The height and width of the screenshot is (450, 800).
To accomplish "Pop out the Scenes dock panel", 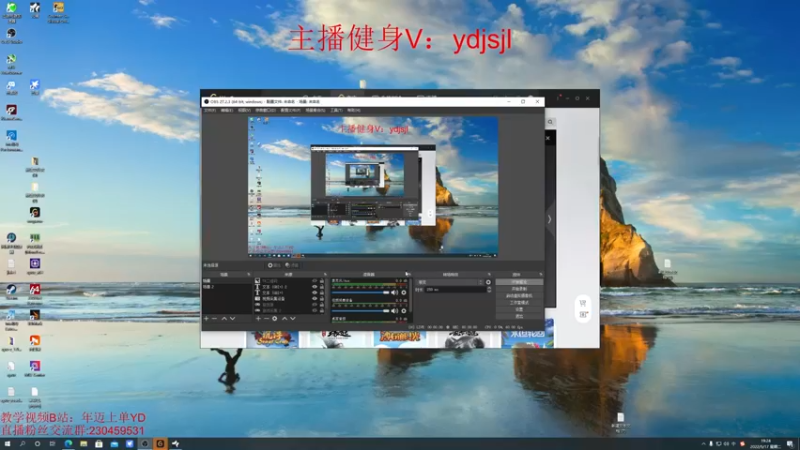I will [248, 274].
